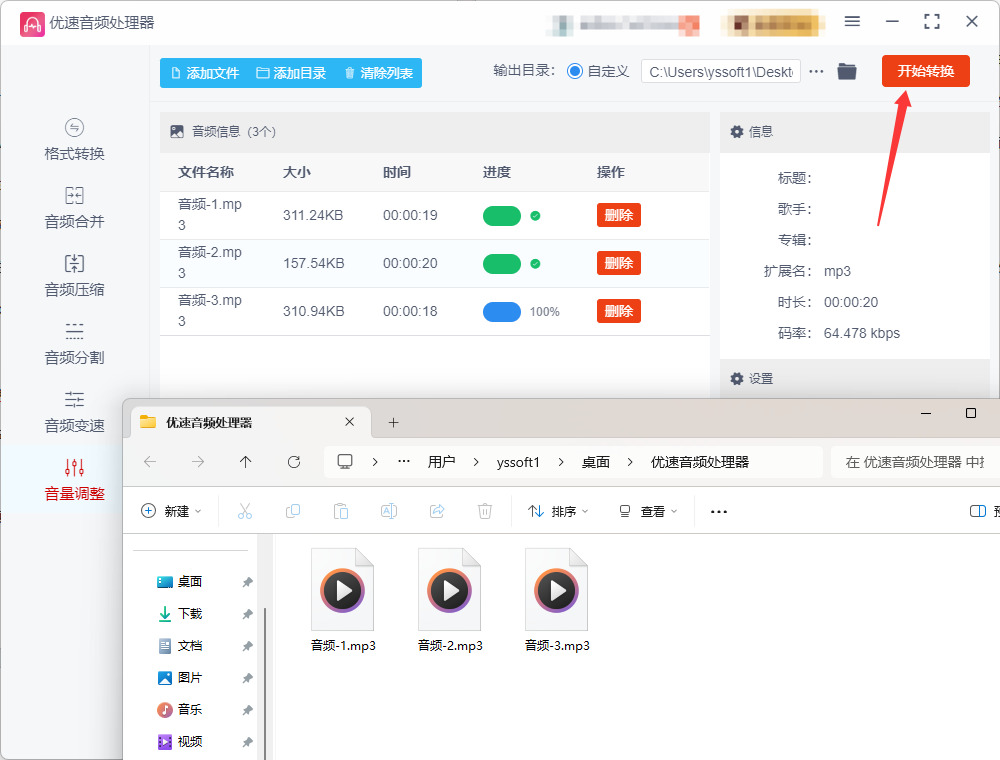Browse output path via three-dot button
1000x760 pixels.
[x=816, y=71]
